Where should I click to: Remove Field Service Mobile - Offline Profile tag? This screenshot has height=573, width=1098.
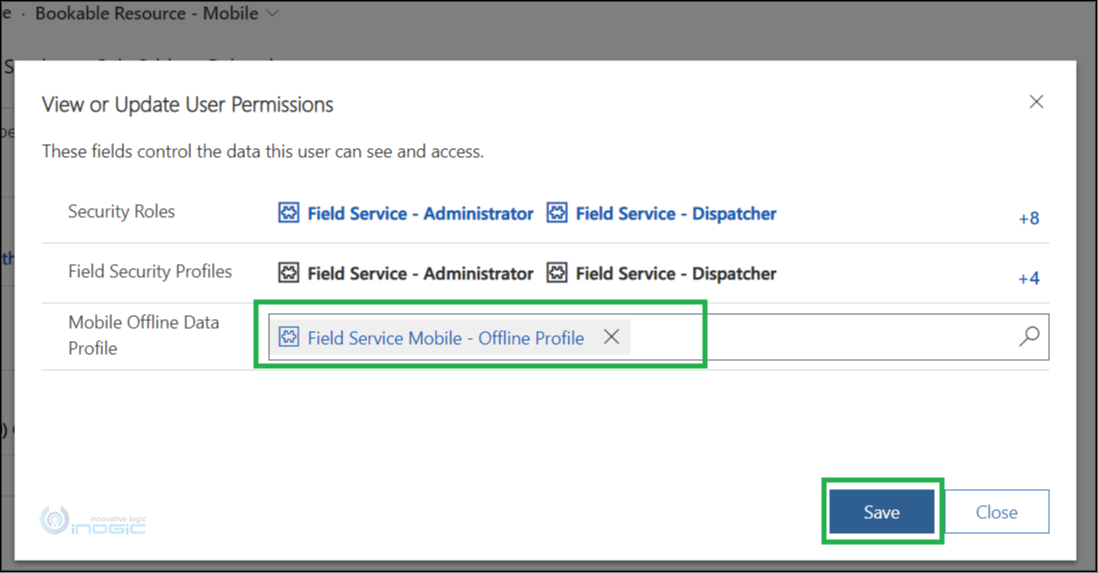click(611, 337)
